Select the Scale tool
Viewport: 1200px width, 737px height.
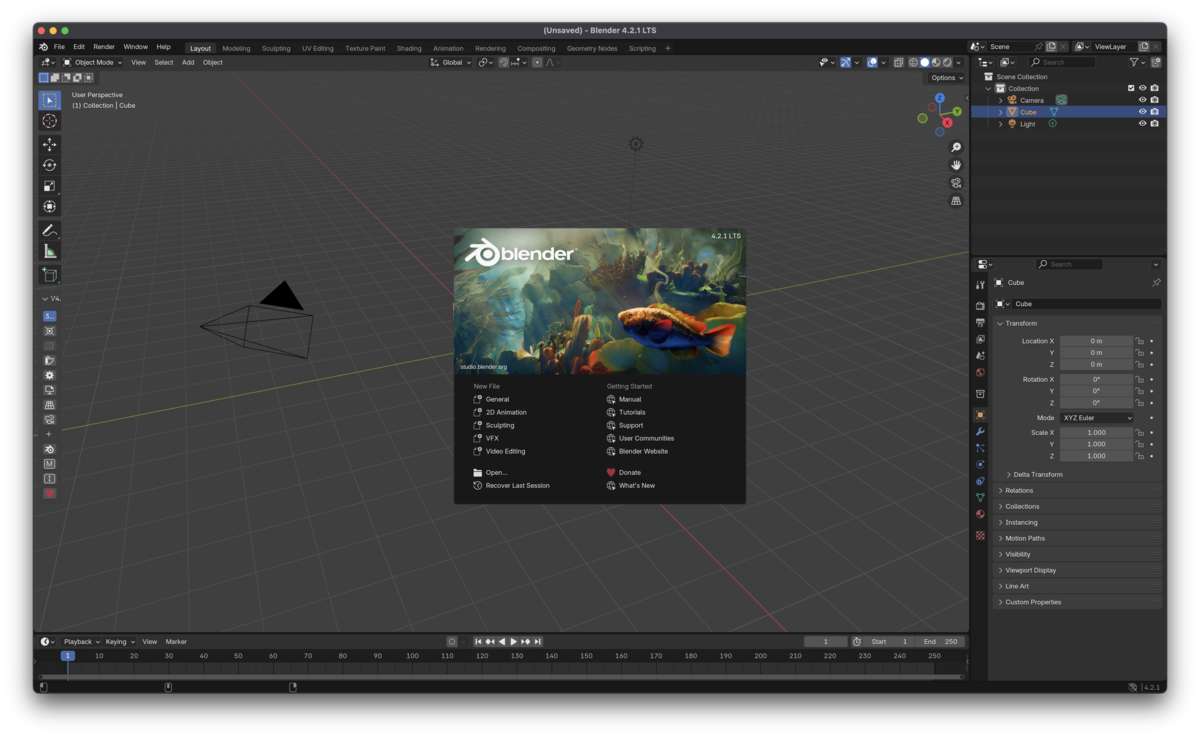(x=49, y=186)
